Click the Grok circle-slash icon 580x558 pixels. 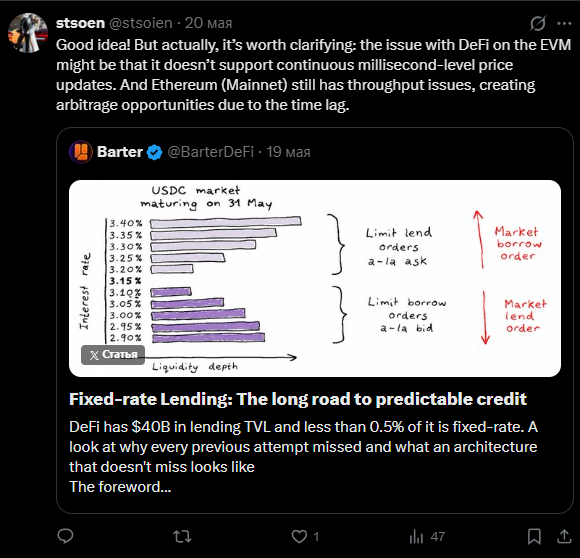click(x=537, y=23)
